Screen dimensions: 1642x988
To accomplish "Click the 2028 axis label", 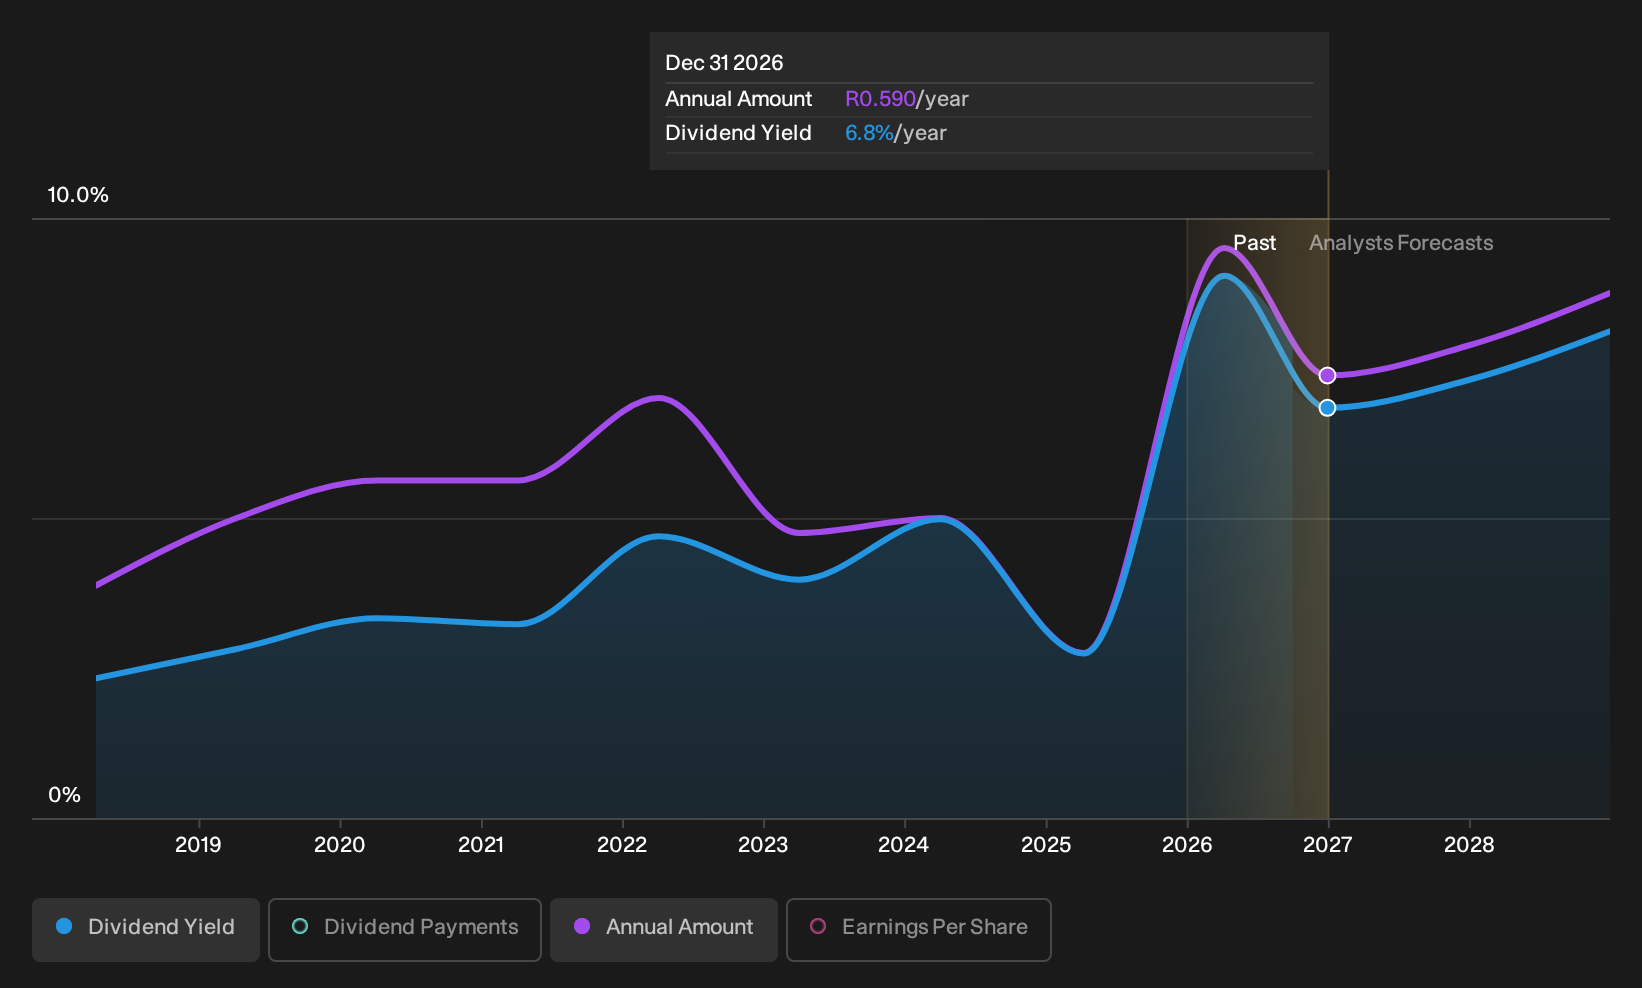I will [1469, 845].
